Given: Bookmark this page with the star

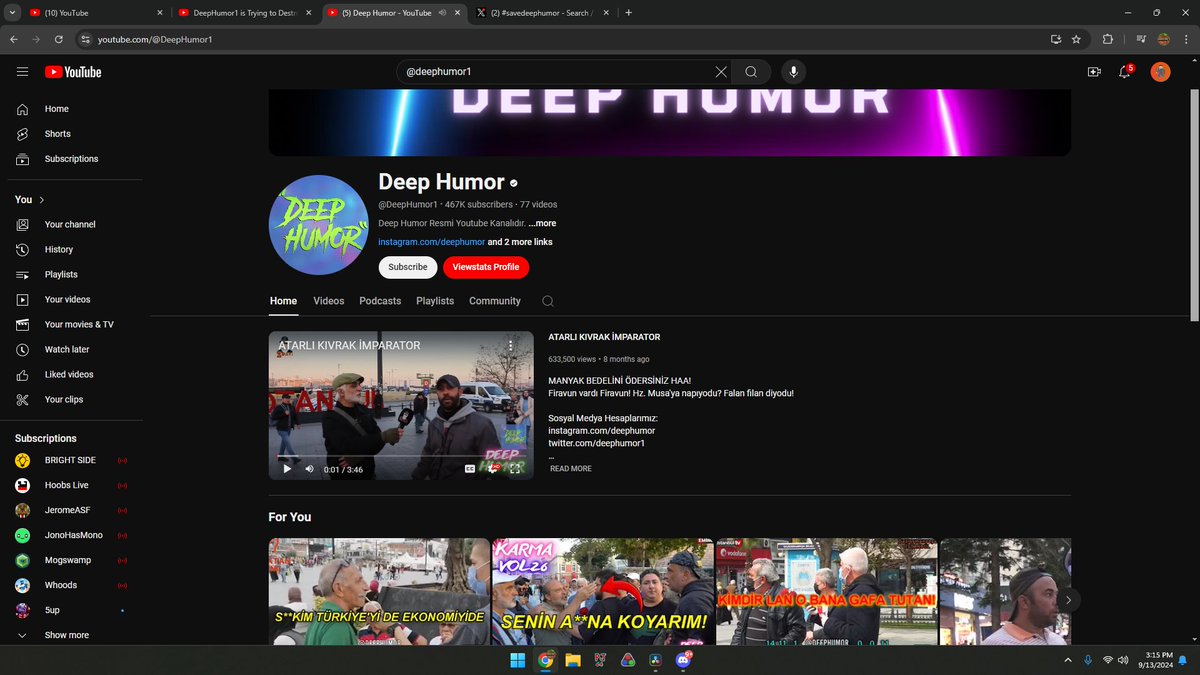Looking at the screenshot, I should click(1076, 39).
